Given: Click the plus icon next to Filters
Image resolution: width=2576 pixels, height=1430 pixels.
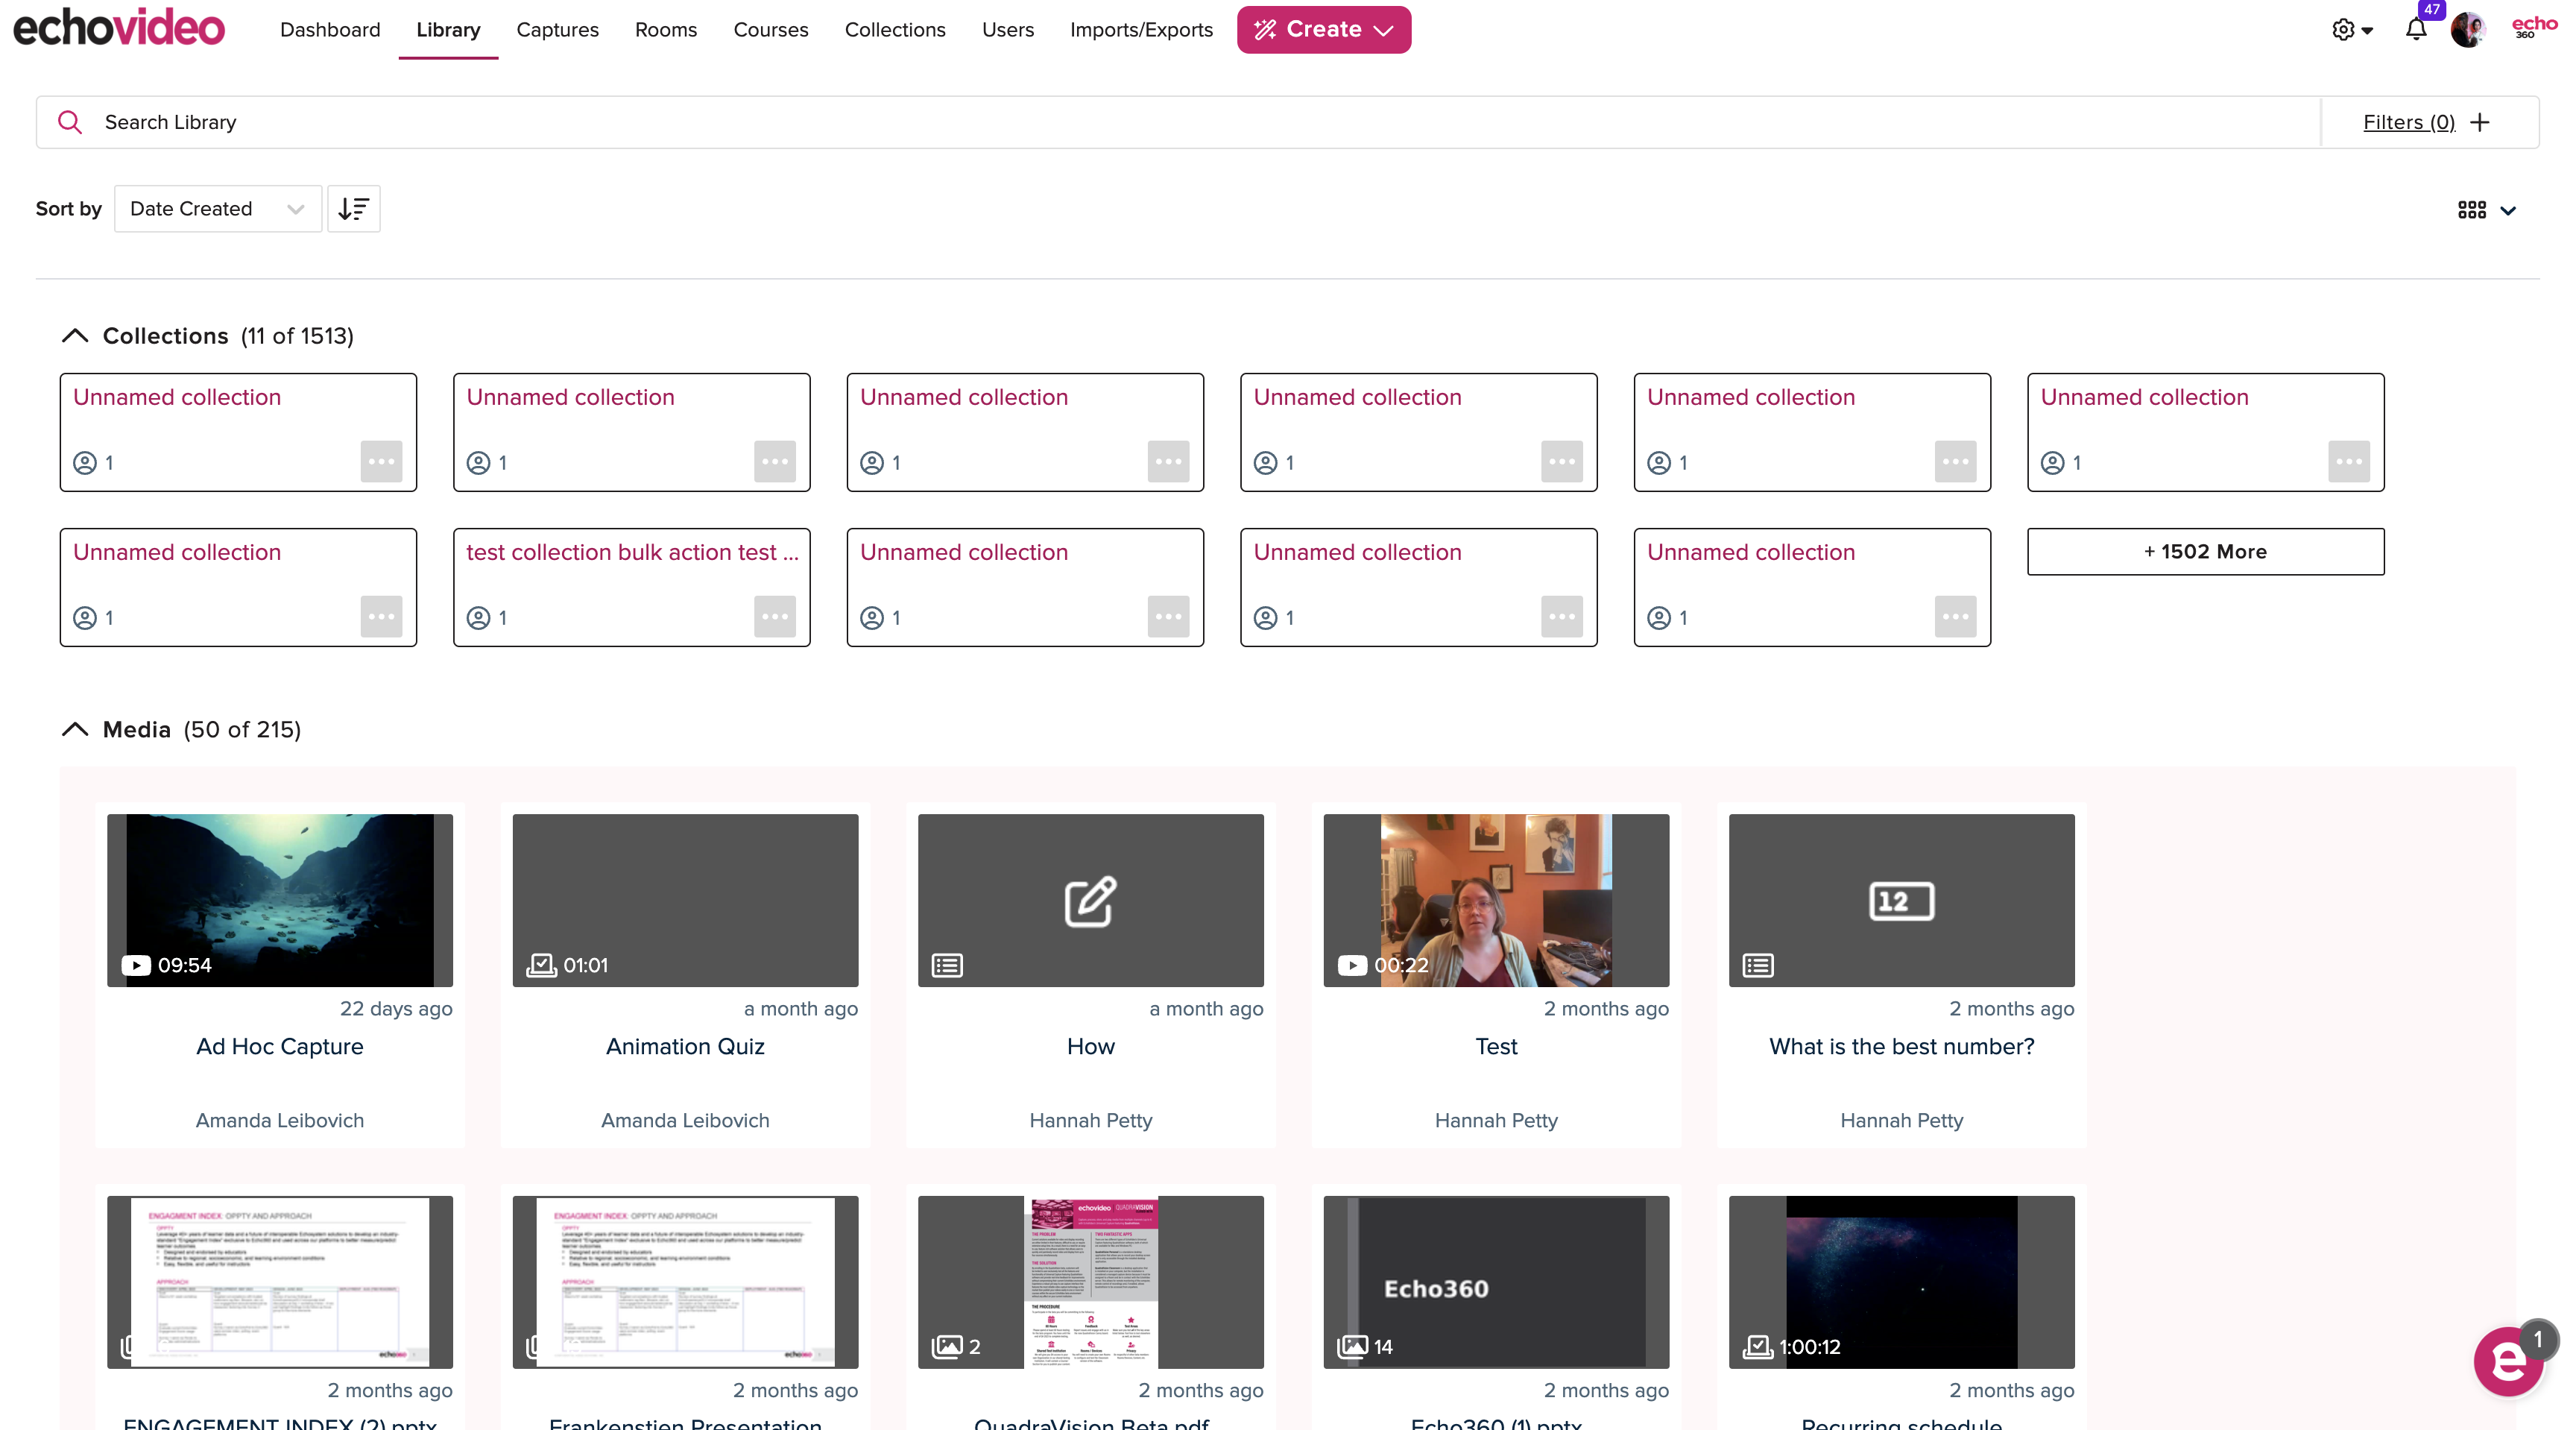Looking at the screenshot, I should [2479, 122].
